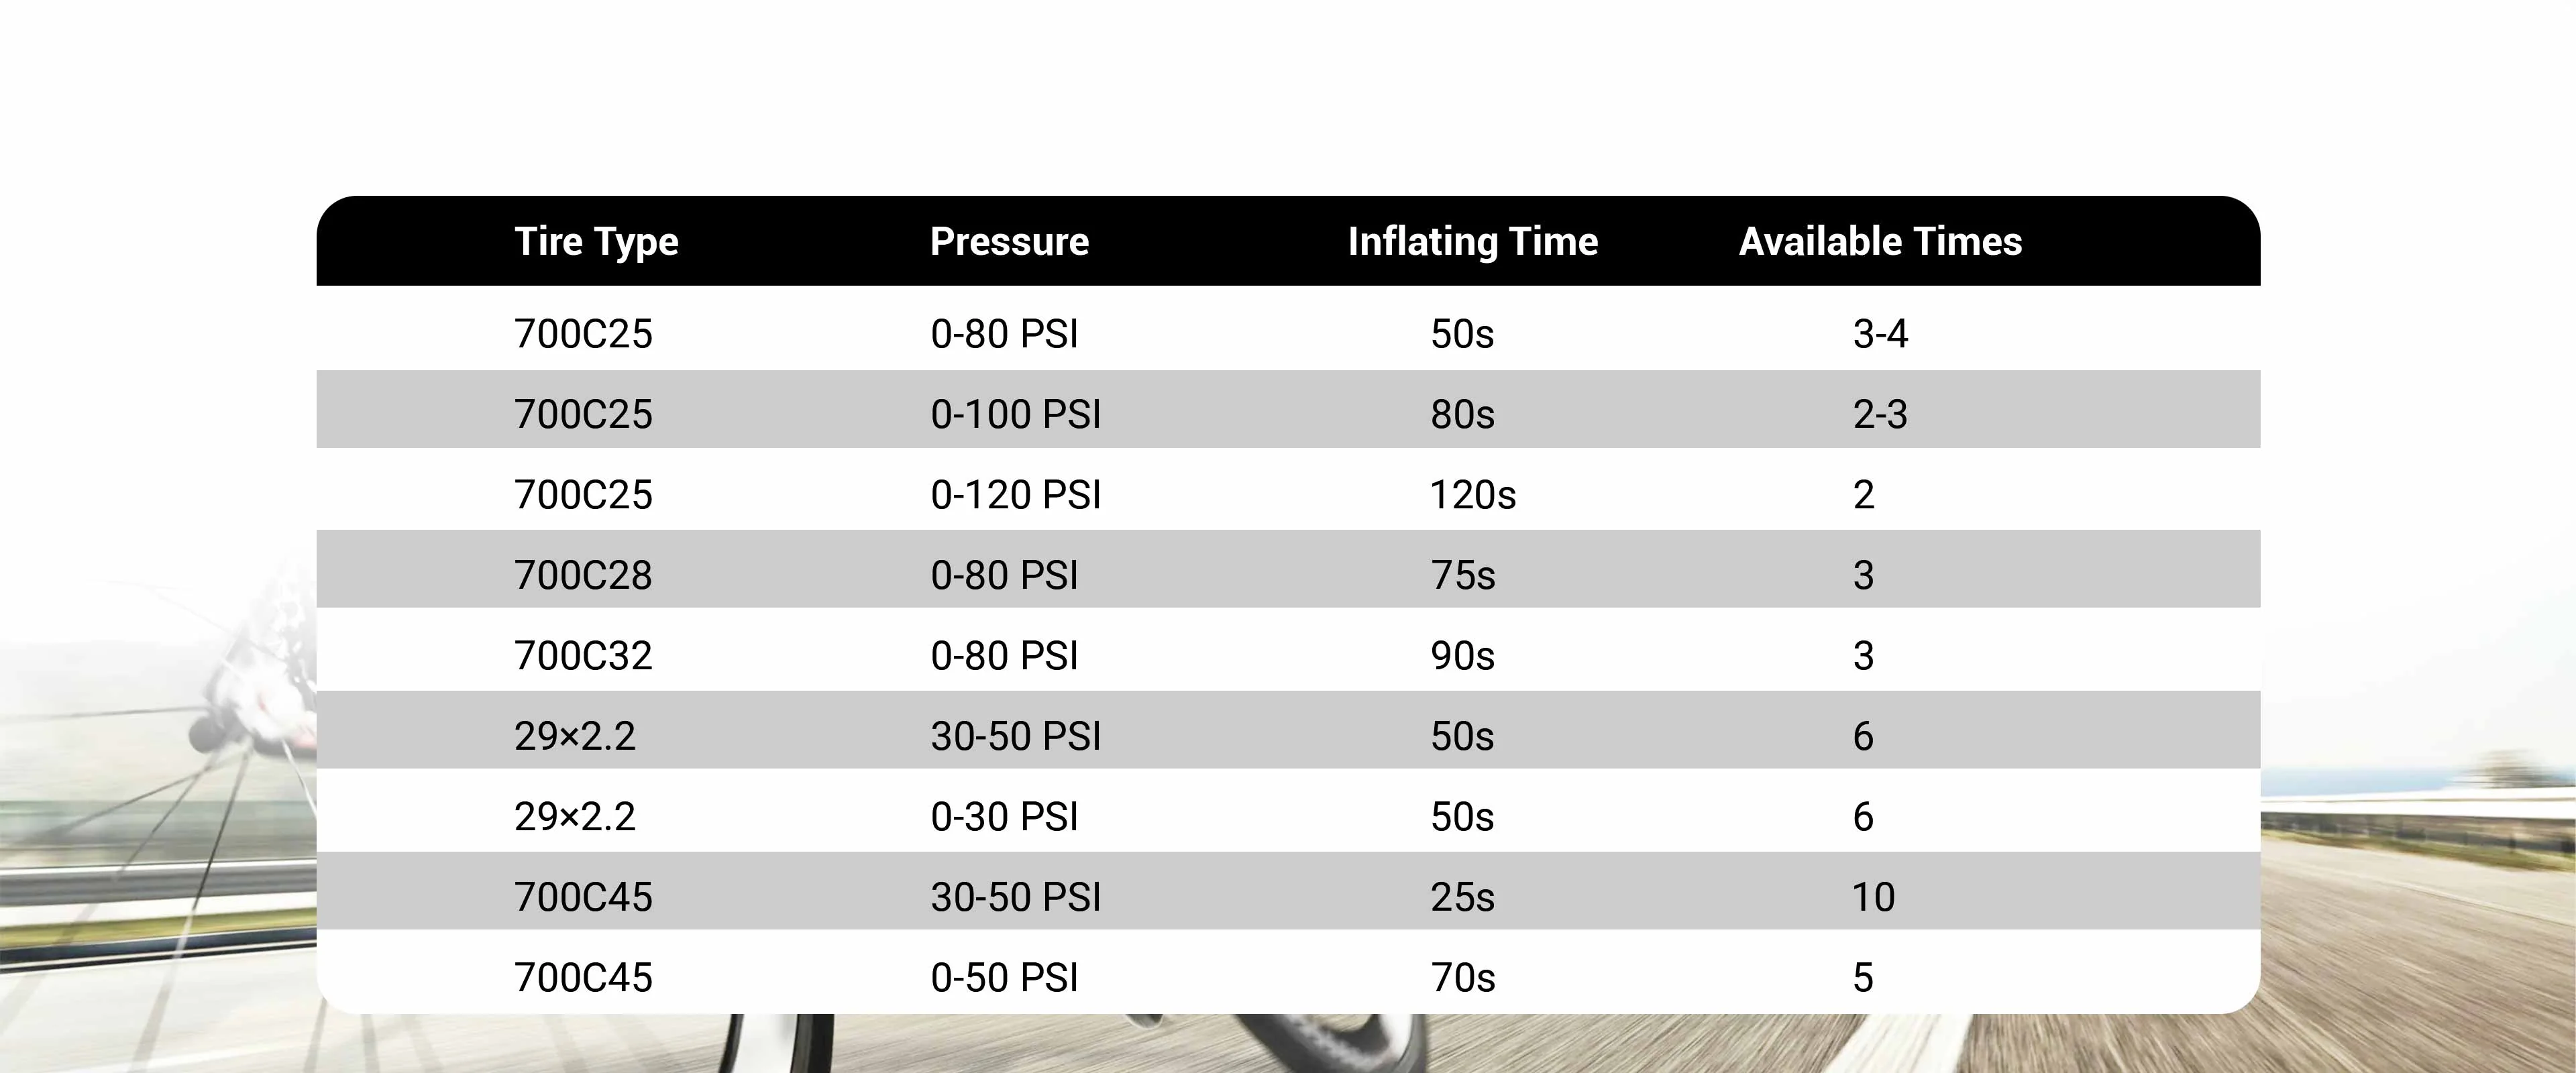This screenshot has width=2576, height=1073.
Task: Click the 90s inflating time value
Action: point(1462,656)
